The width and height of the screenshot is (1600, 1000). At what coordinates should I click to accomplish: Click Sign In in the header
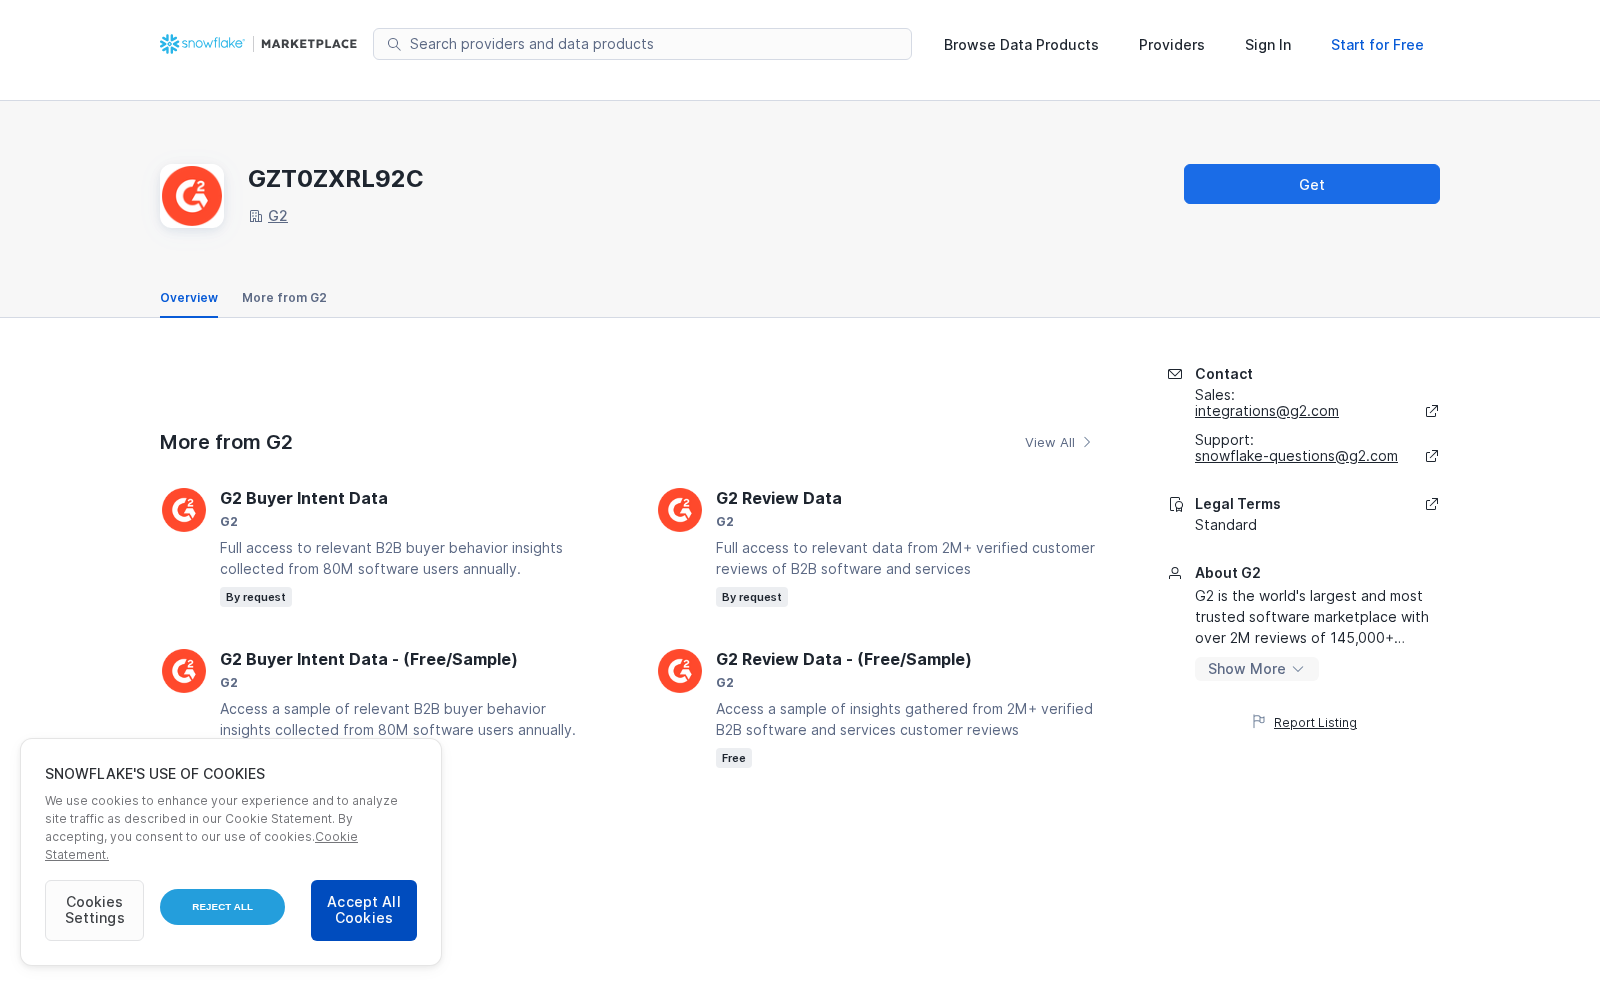(1268, 45)
